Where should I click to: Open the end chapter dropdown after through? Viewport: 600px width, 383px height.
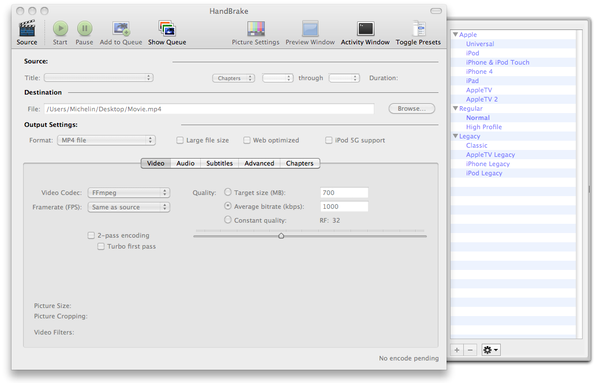344,78
